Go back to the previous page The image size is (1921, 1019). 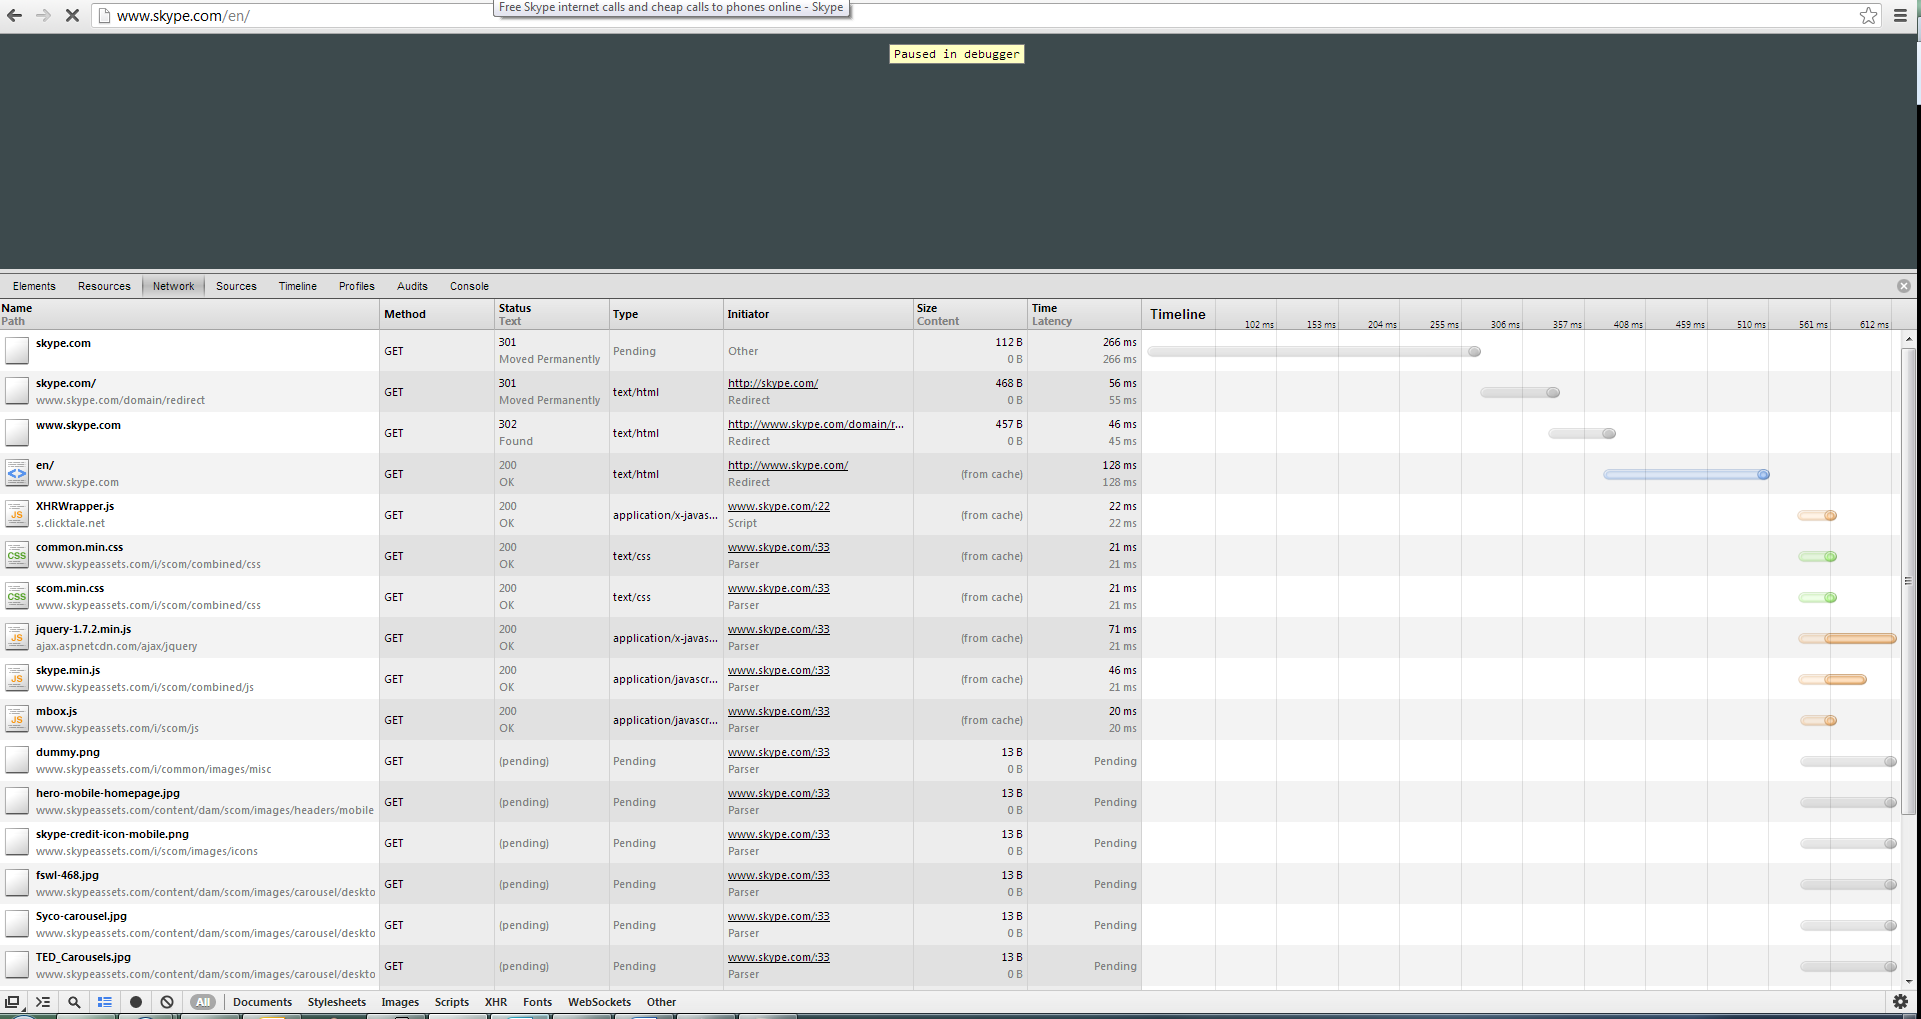(15, 16)
